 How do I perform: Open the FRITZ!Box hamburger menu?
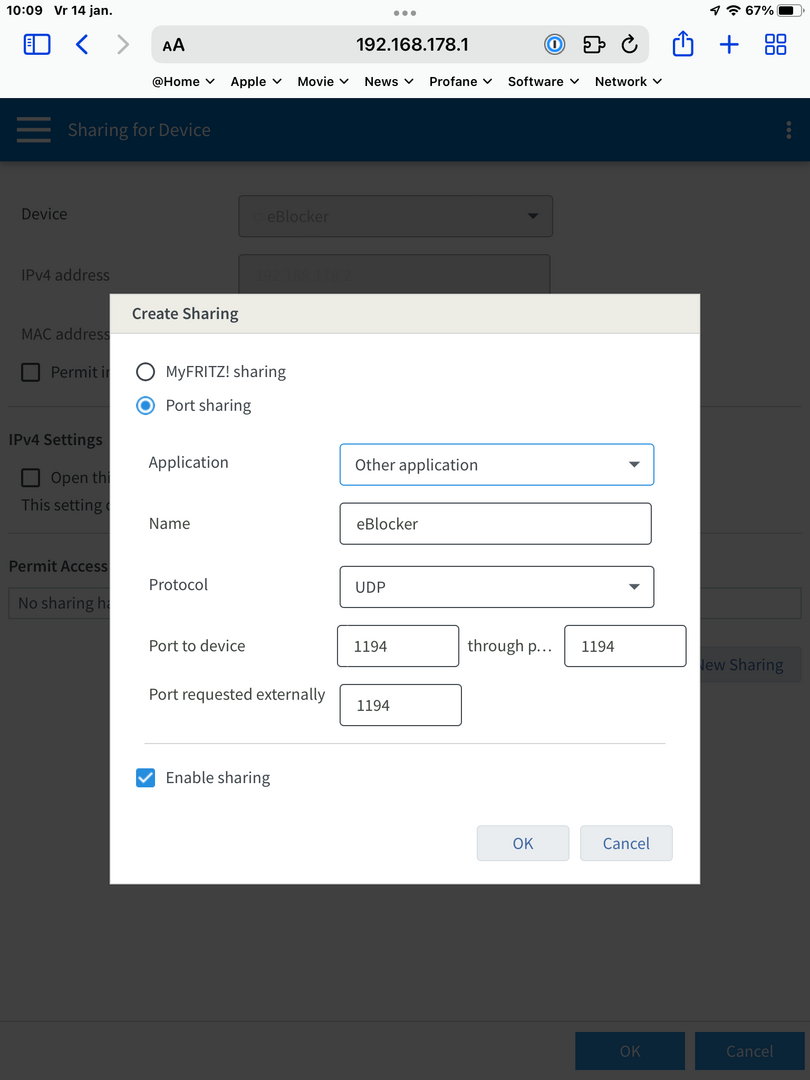(x=34, y=129)
